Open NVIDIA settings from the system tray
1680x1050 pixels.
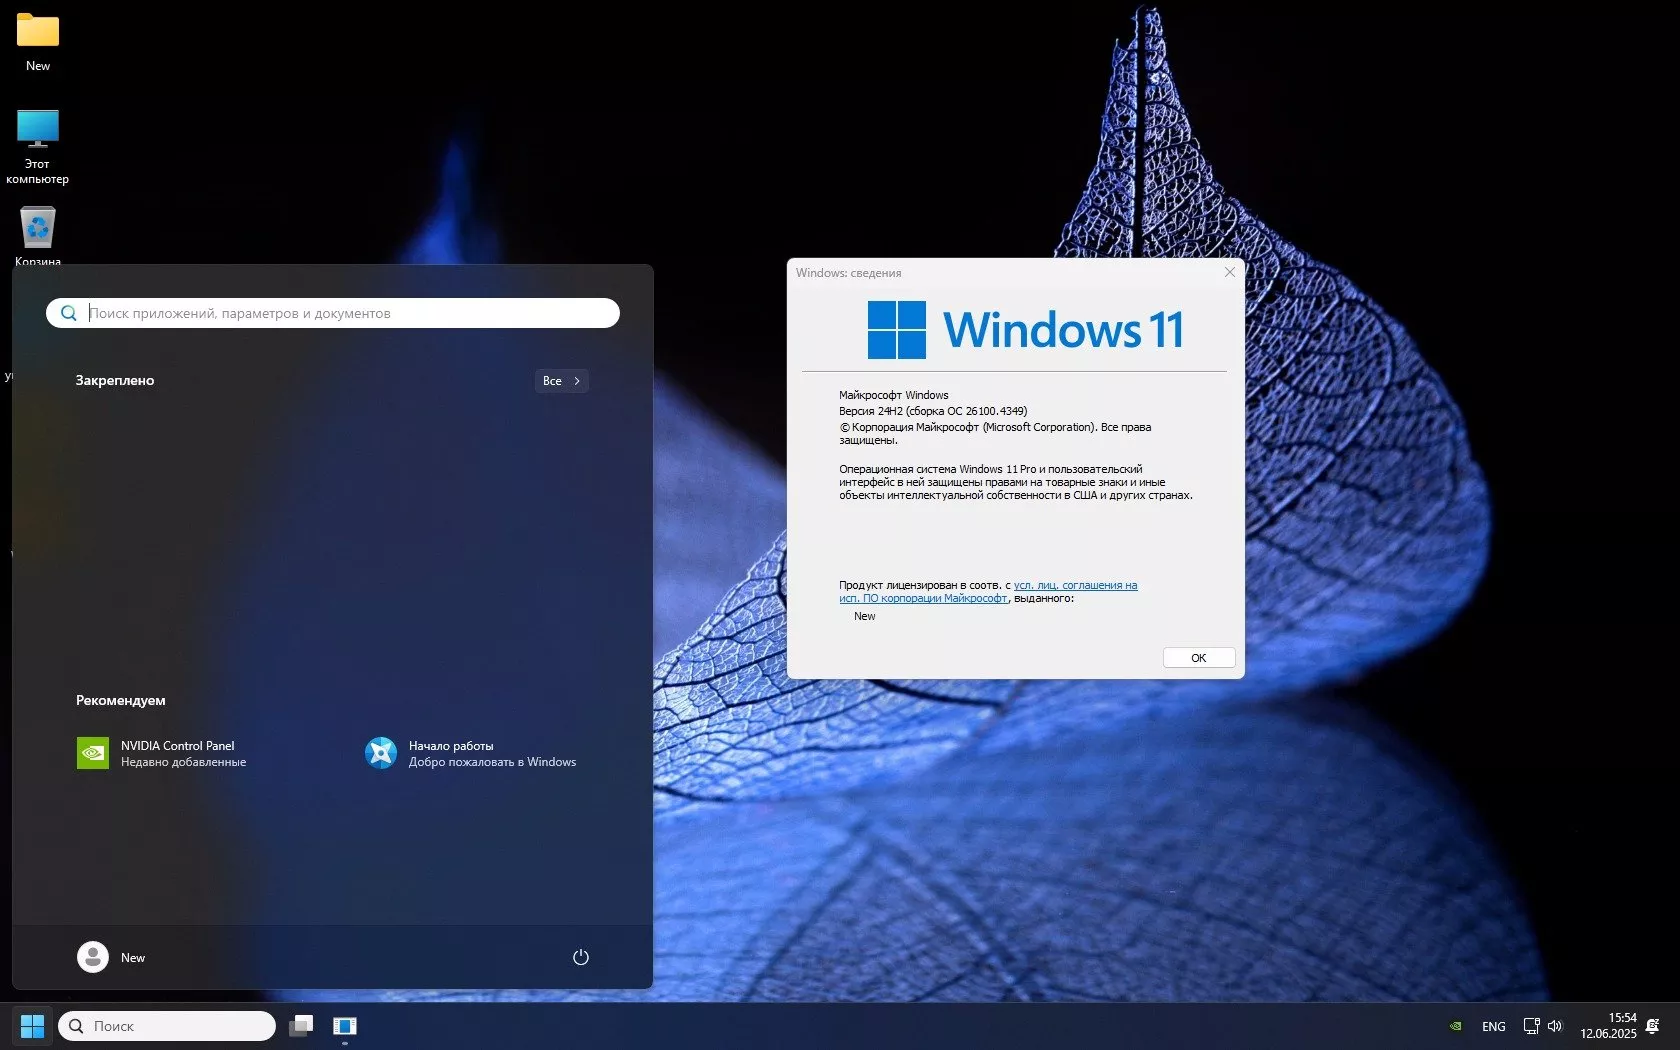click(x=1455, y=1026)
